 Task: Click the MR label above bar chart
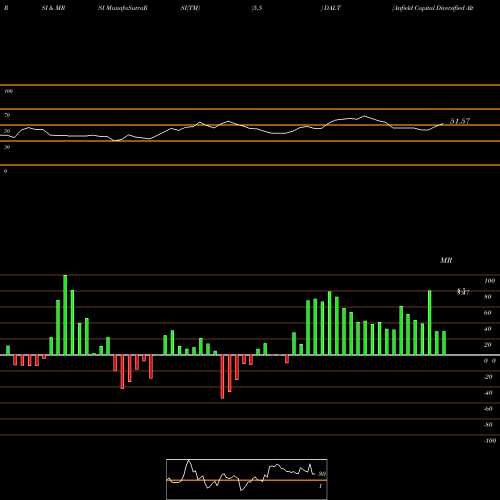coord(446,260)
